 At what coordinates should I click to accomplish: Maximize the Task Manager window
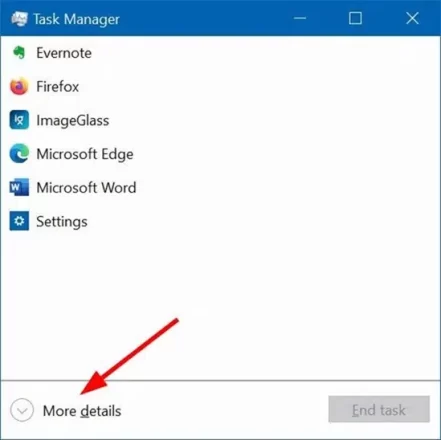point(355,18)
